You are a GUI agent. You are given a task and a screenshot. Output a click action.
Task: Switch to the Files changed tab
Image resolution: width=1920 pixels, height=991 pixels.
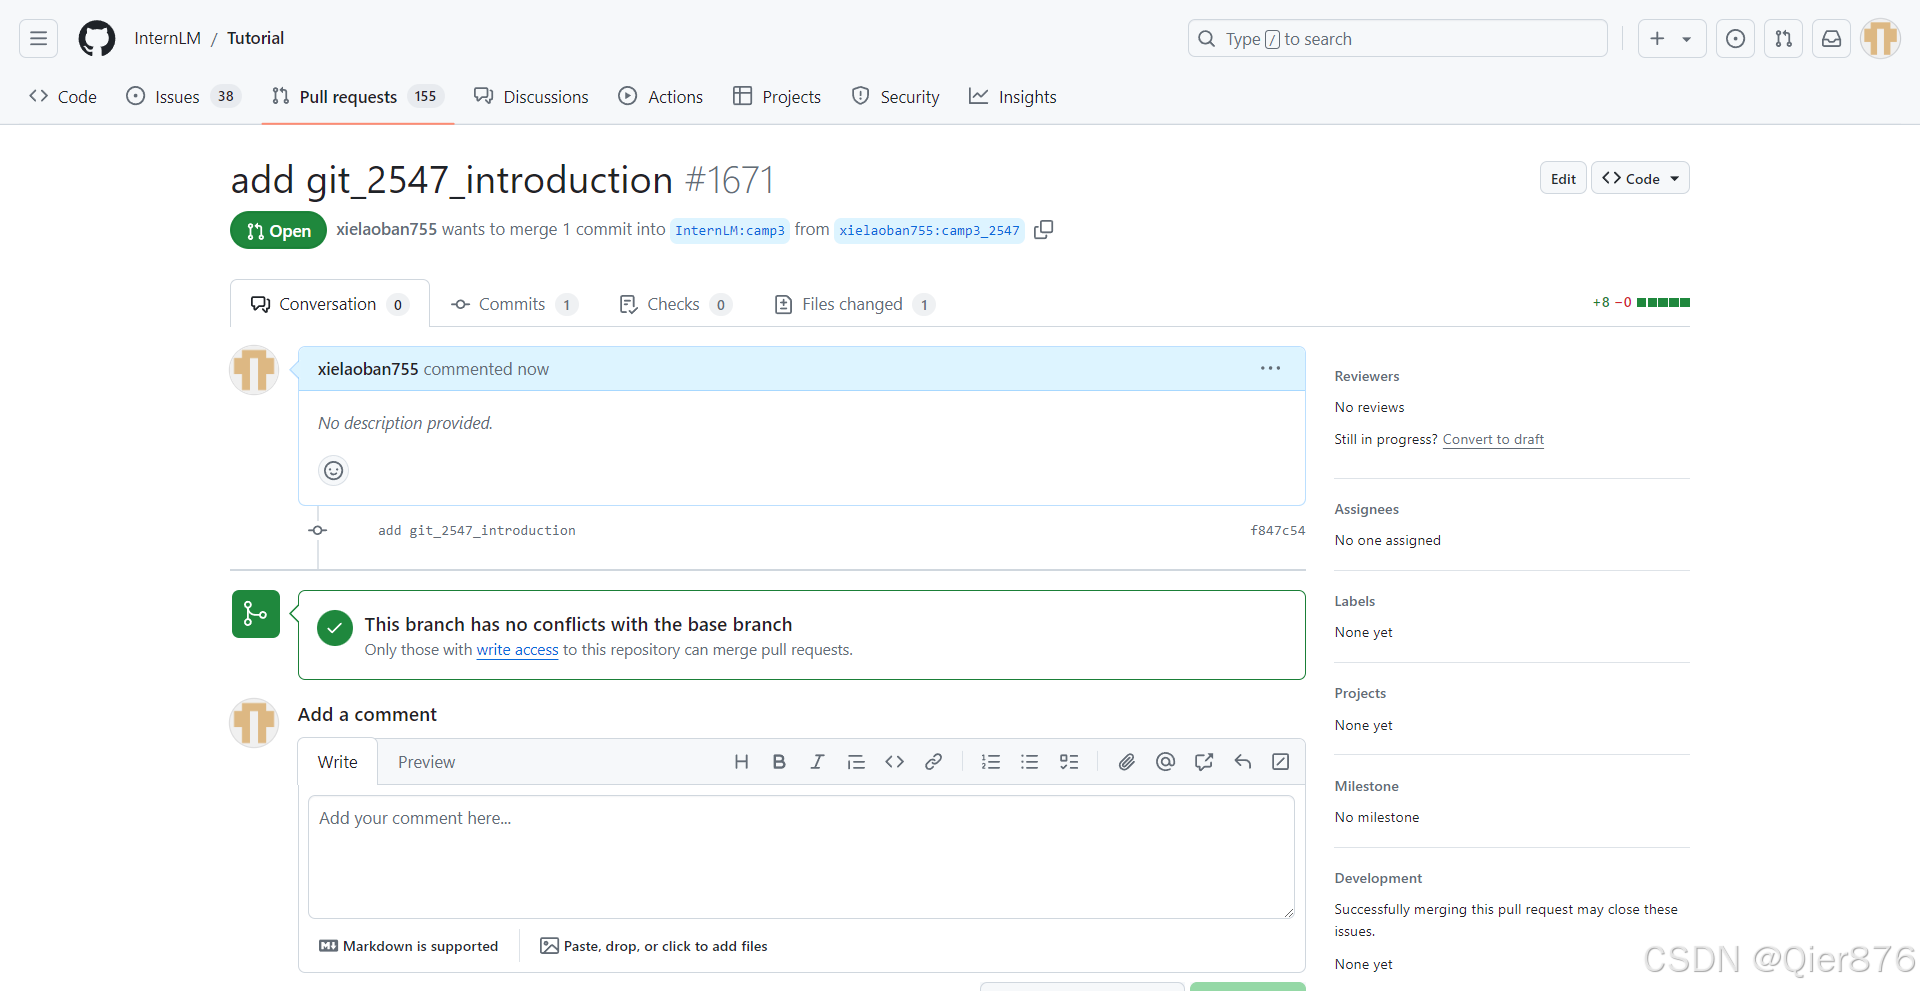coord(855,304)
